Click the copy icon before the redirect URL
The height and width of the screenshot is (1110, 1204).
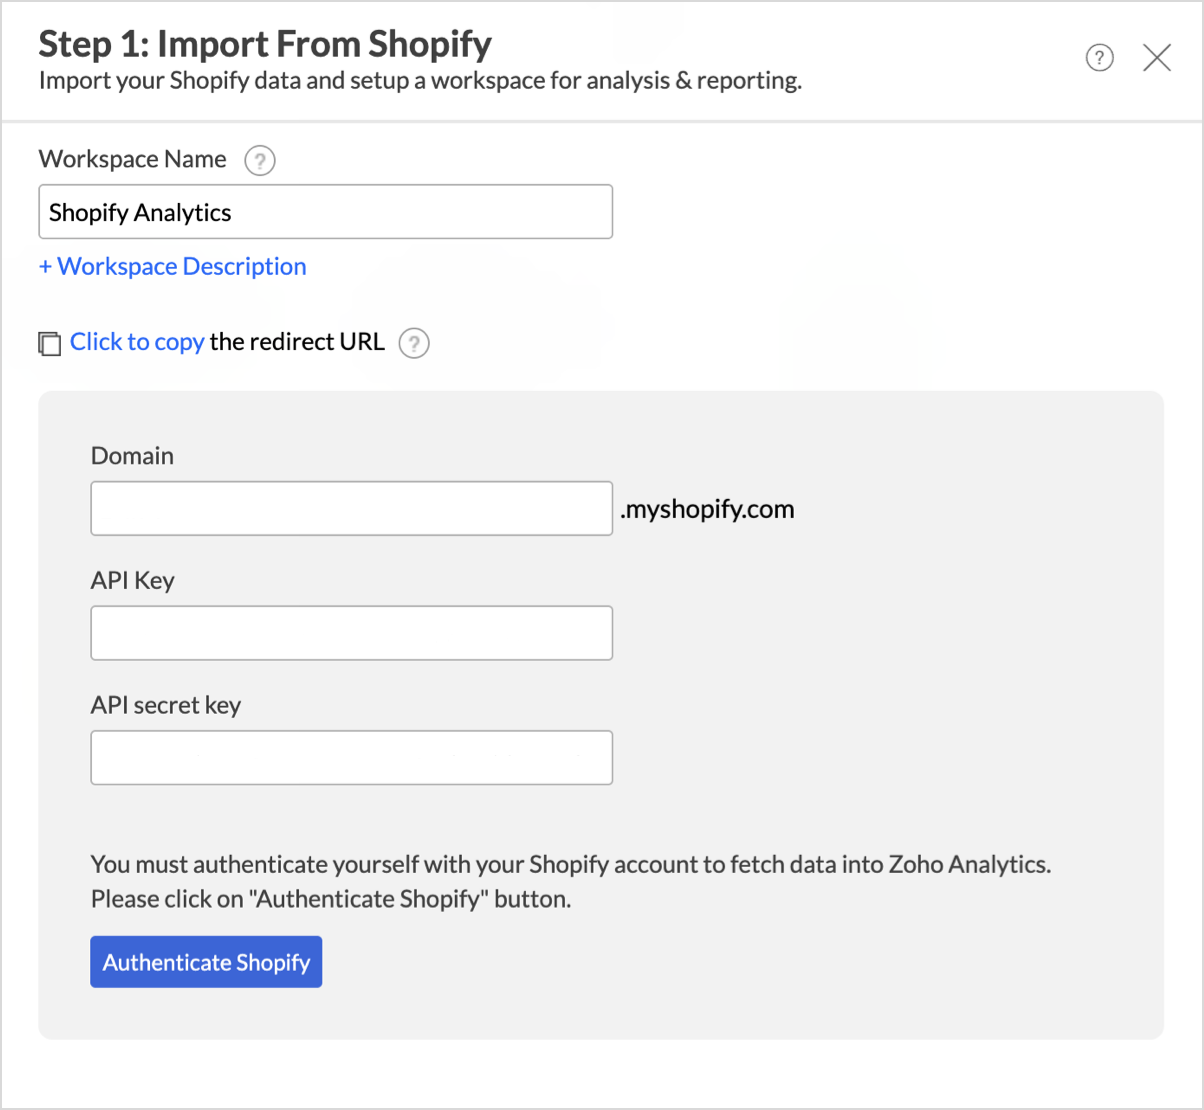click(49, 343)
